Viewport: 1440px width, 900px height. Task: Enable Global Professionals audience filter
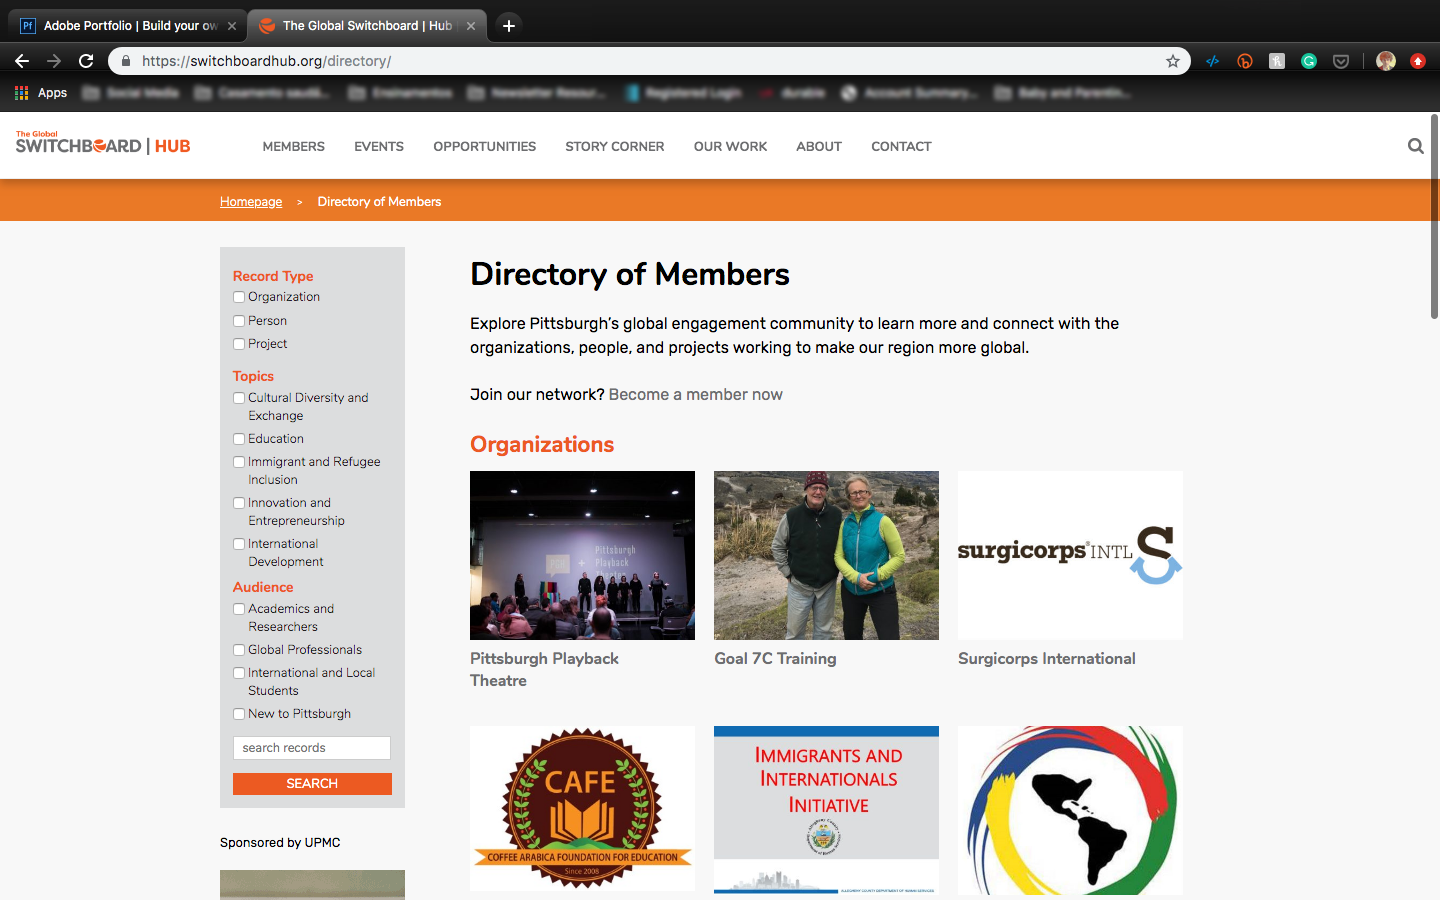(x=239, y=650)
